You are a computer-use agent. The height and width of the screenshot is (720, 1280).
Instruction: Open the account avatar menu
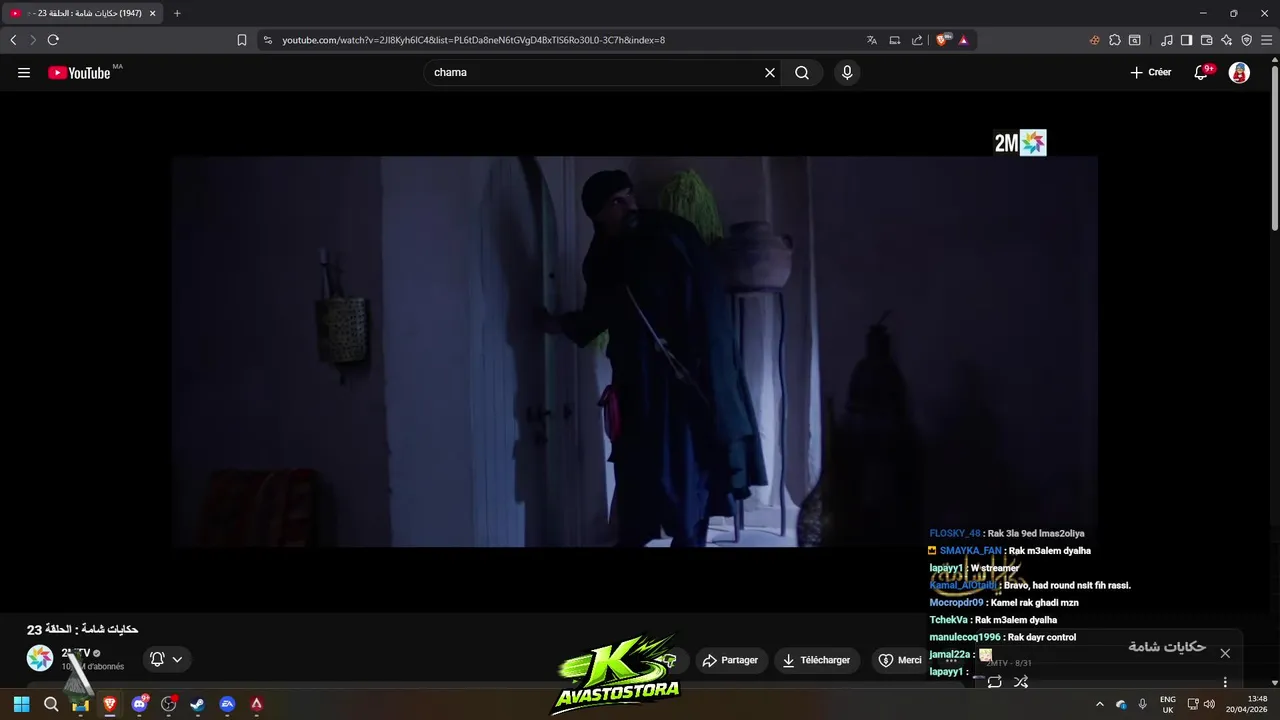1239,72
